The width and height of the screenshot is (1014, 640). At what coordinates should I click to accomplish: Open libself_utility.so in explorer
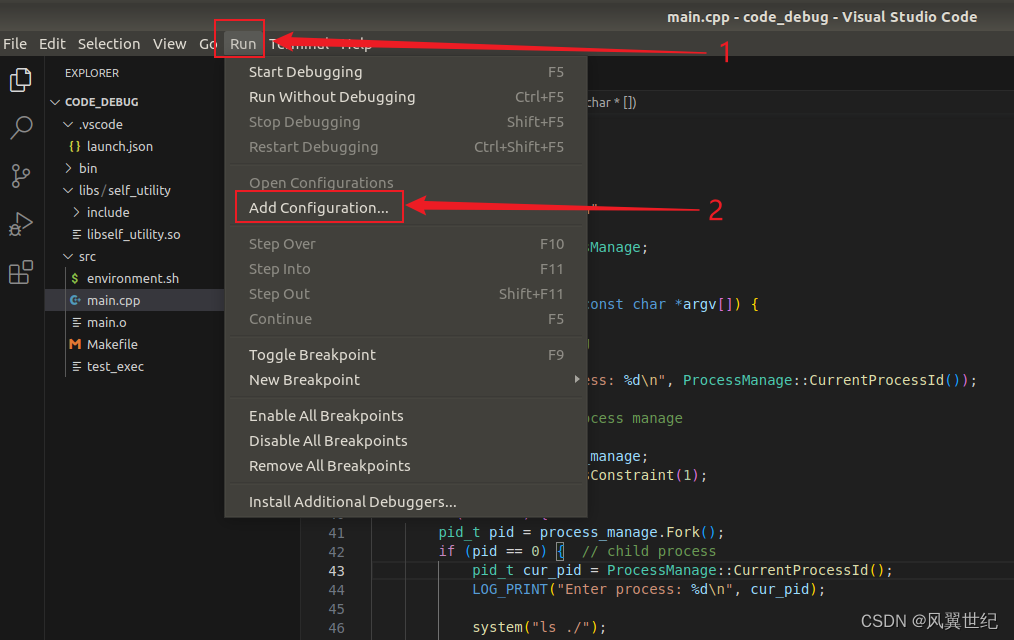(133, 235)
